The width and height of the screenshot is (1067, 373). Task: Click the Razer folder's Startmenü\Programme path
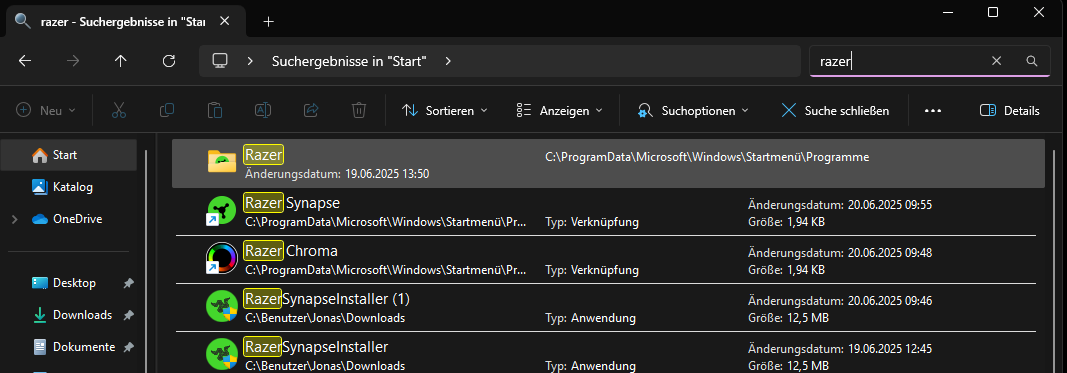point(707,157)
